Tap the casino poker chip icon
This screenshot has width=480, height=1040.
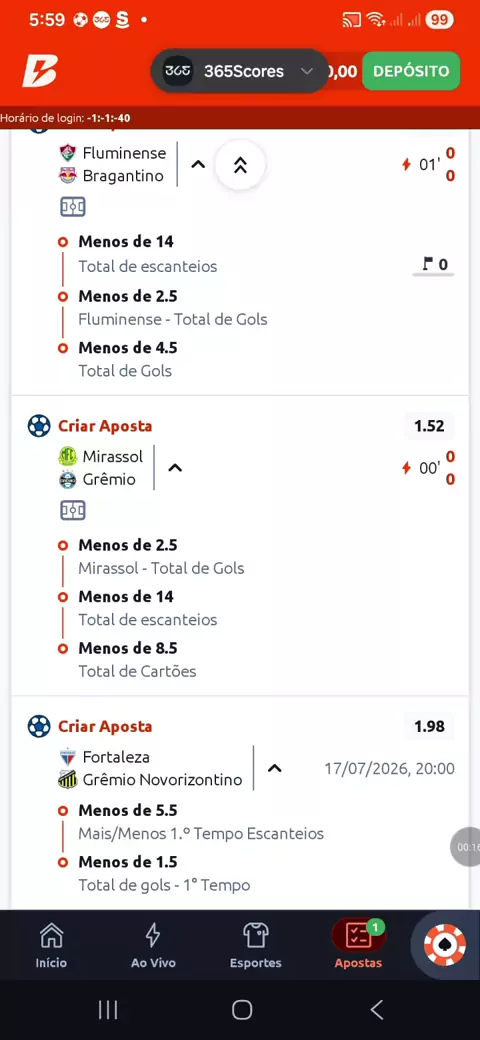click(x=446, y=942)
